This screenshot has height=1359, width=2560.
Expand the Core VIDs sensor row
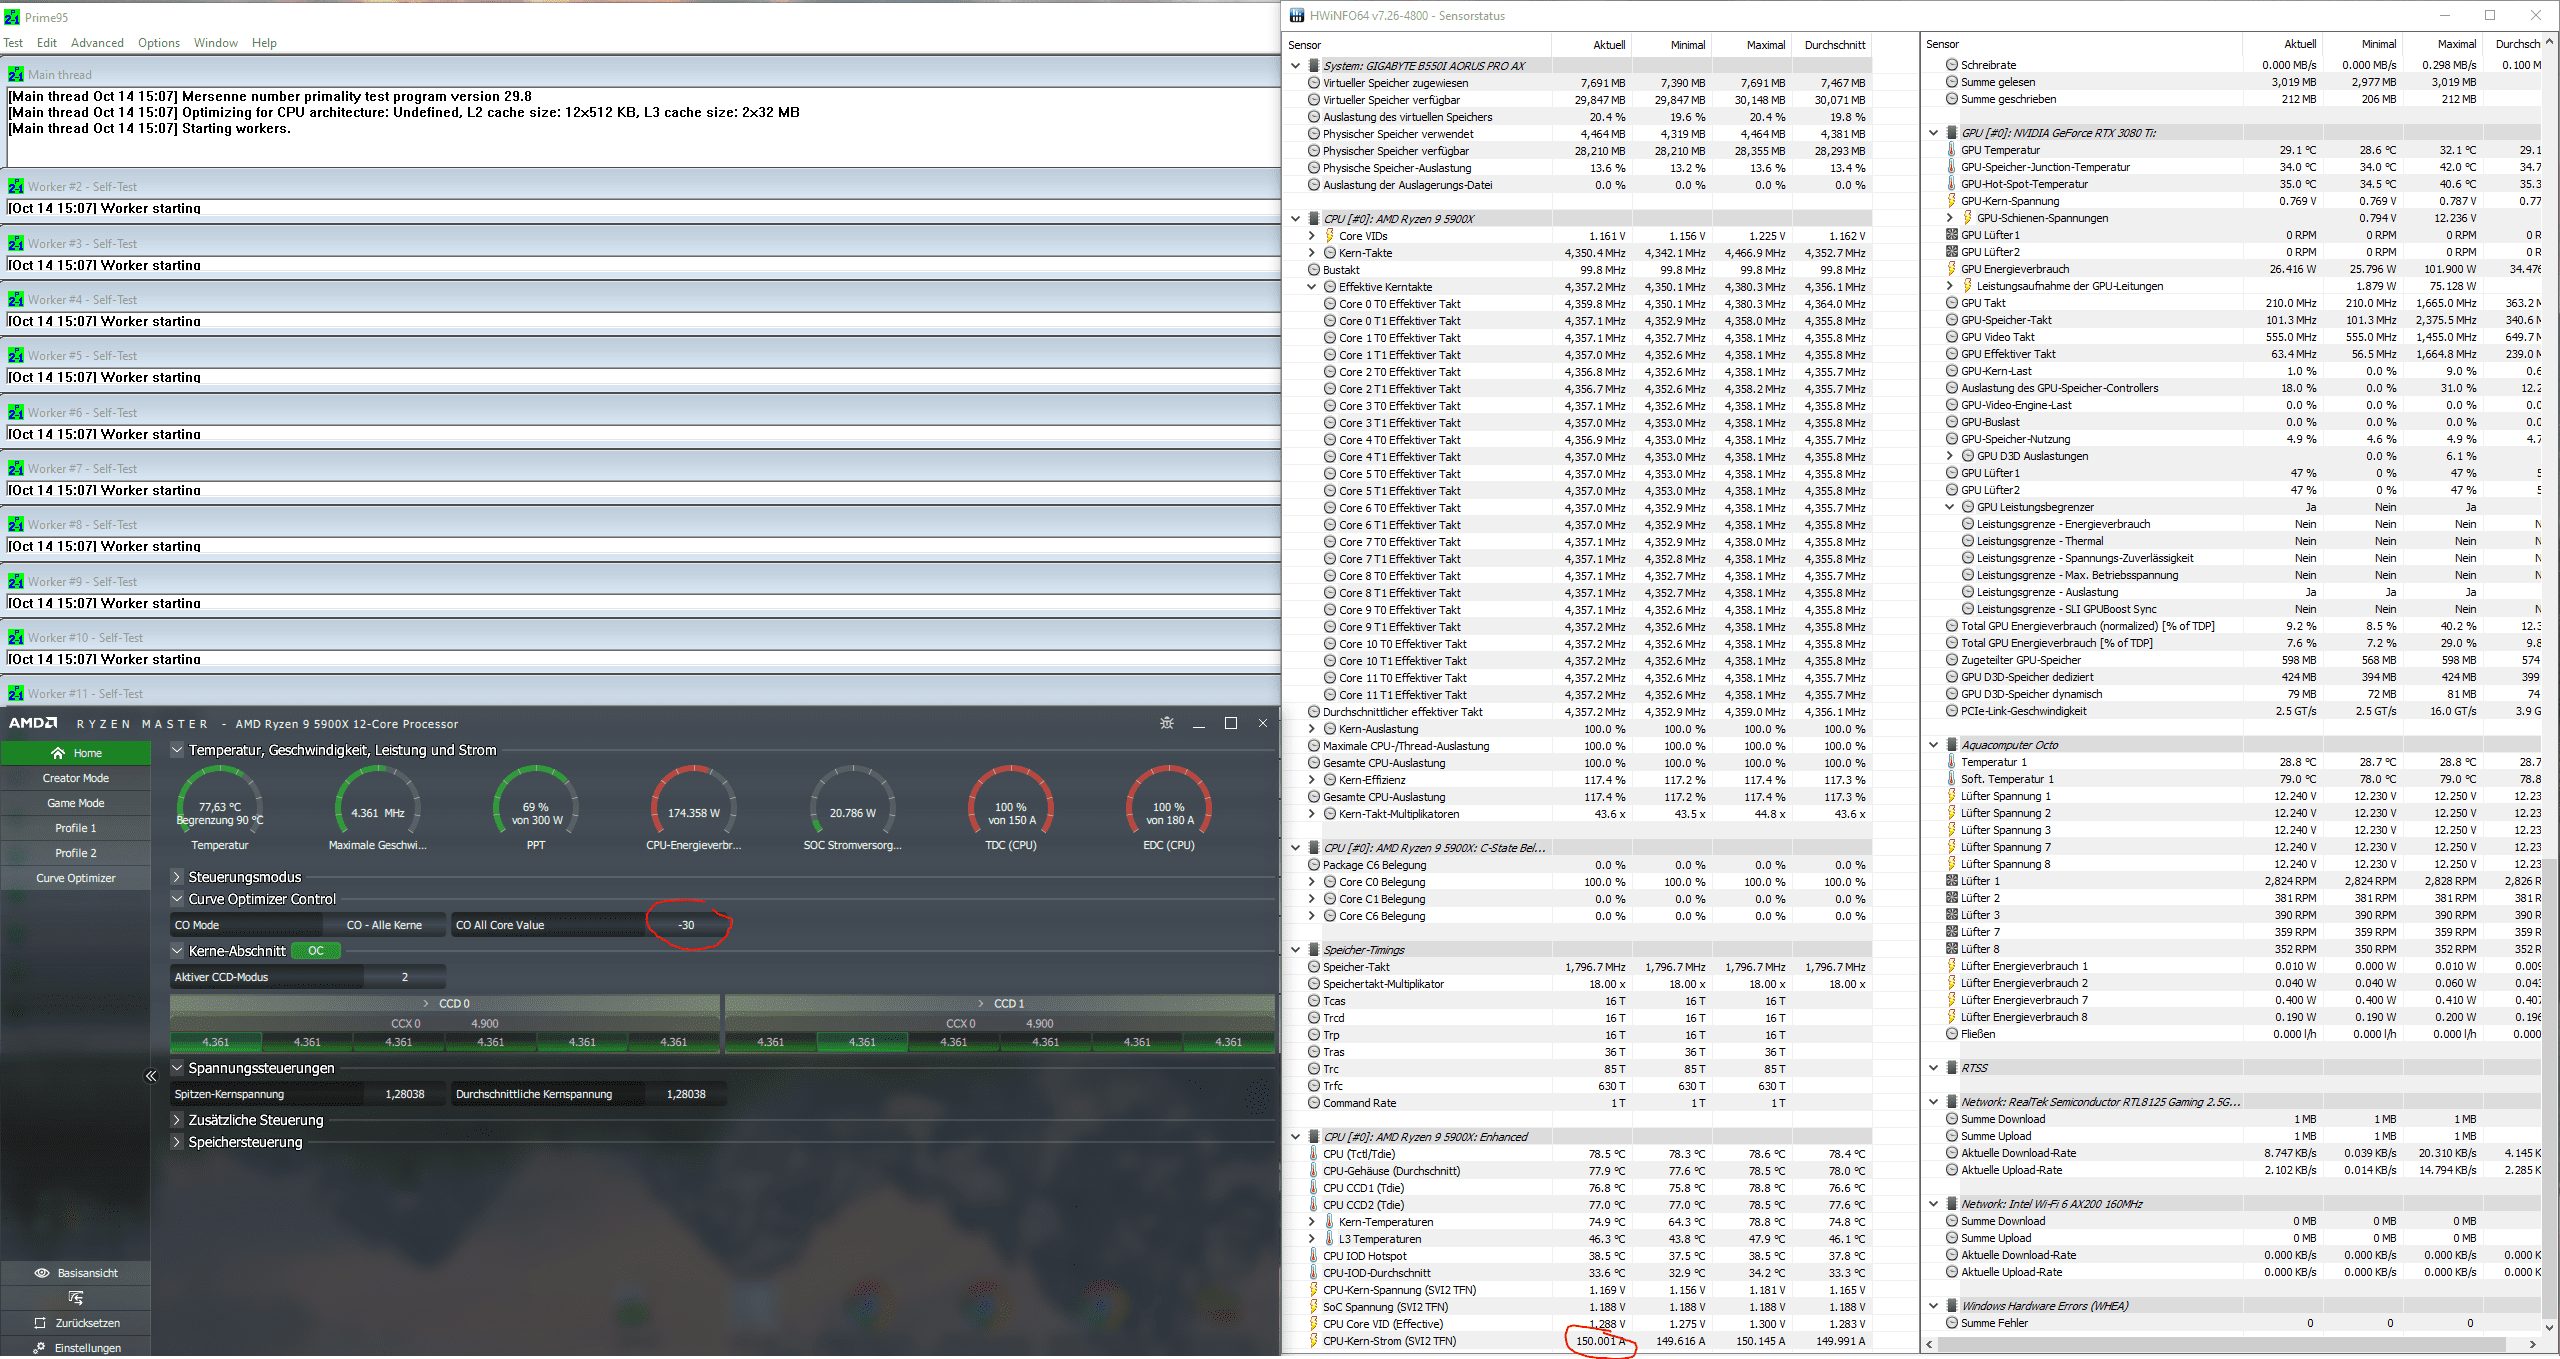point(1312,236)
